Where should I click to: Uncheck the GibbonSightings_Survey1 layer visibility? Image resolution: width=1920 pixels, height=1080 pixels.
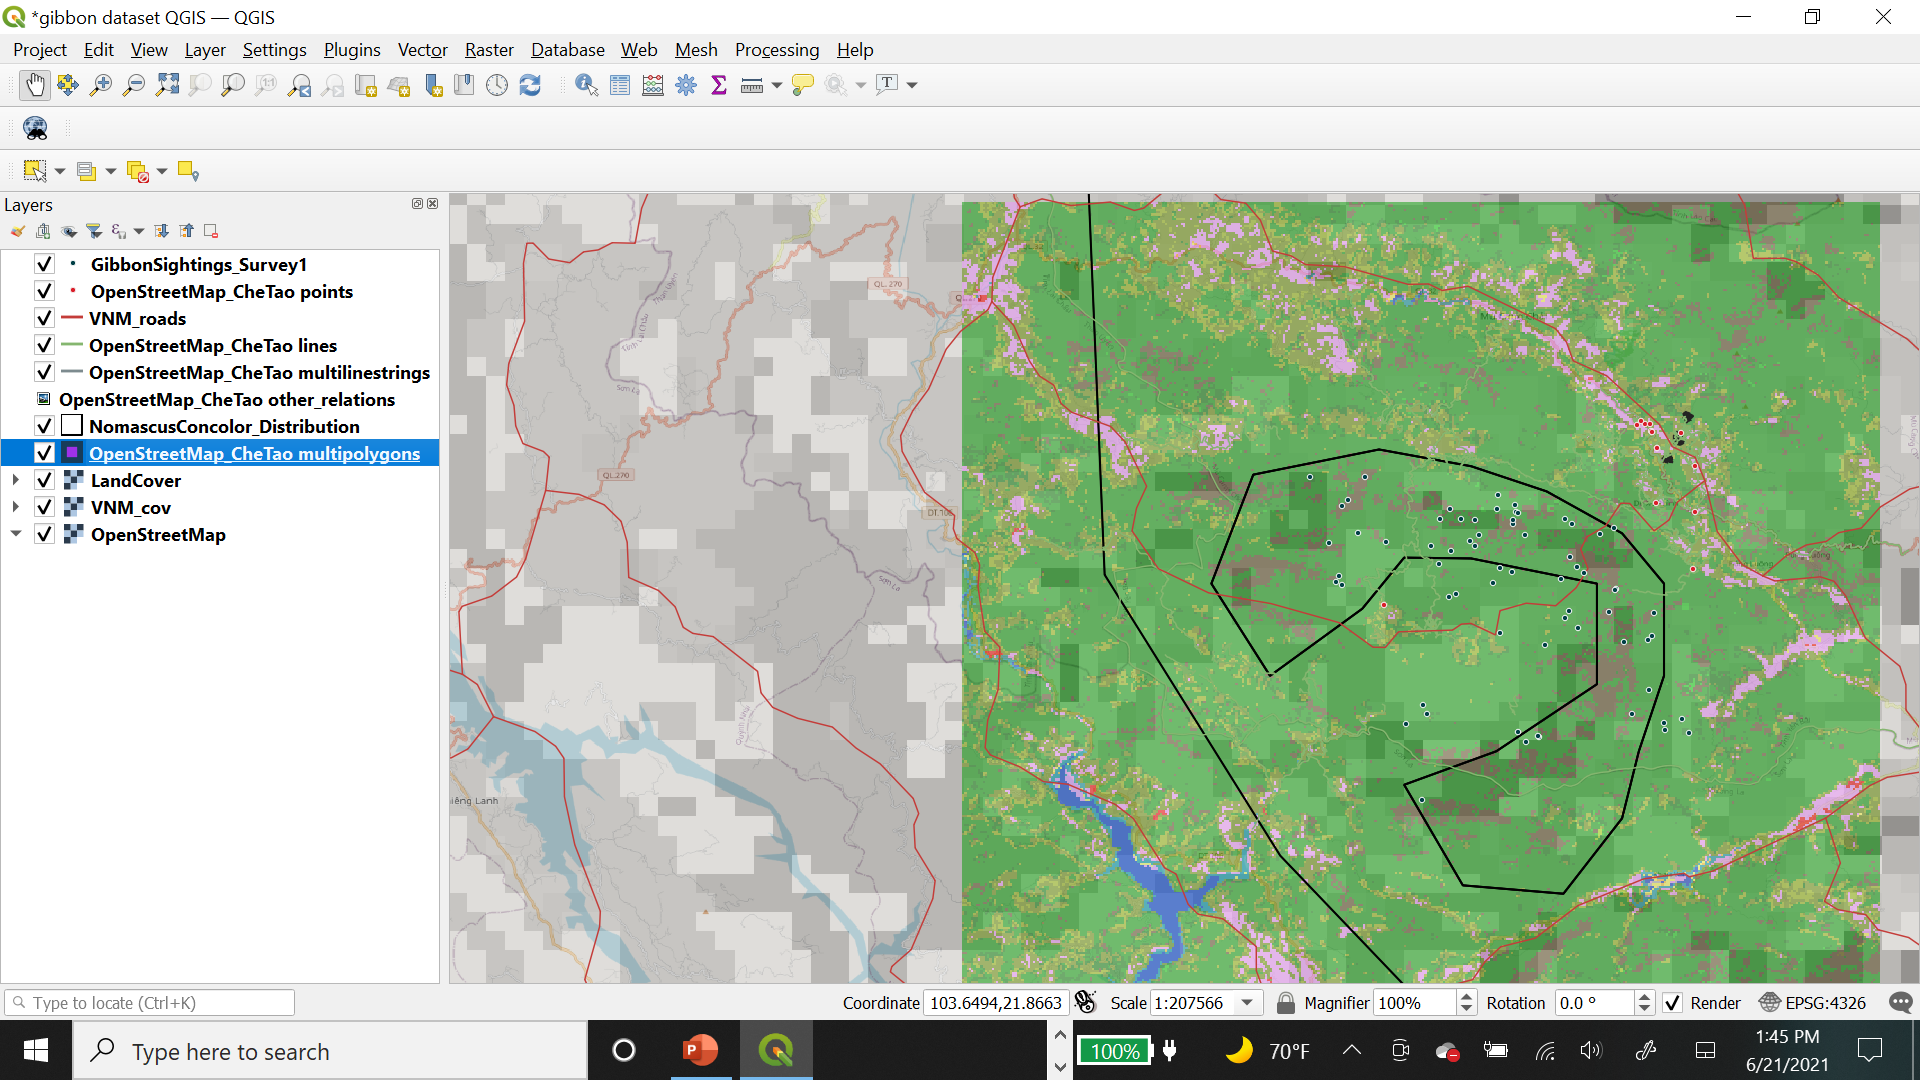coord(44,264)
